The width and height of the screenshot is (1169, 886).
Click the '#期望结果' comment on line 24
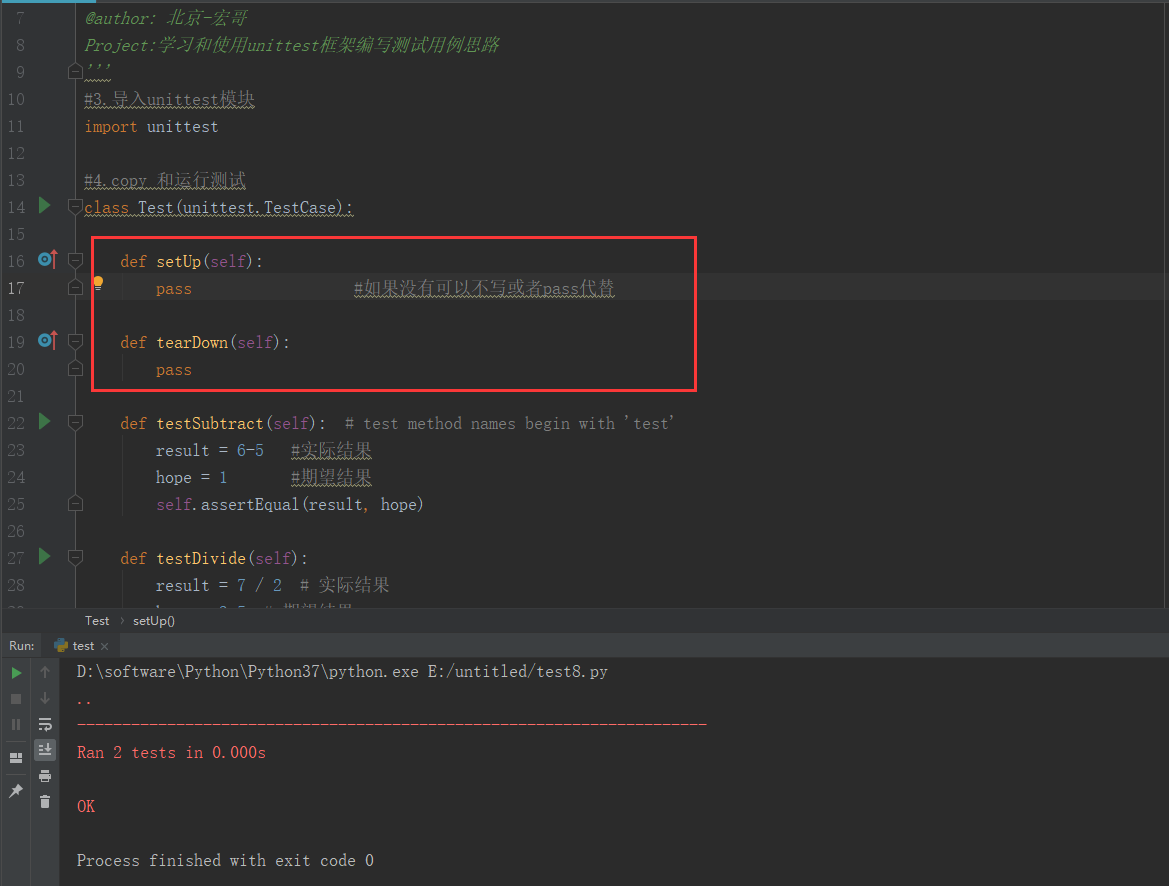coord(331,477)
